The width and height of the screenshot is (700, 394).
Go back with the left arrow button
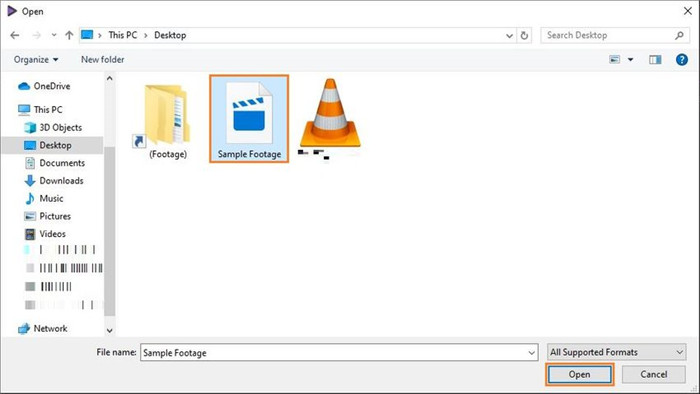(x=15, y=35)
